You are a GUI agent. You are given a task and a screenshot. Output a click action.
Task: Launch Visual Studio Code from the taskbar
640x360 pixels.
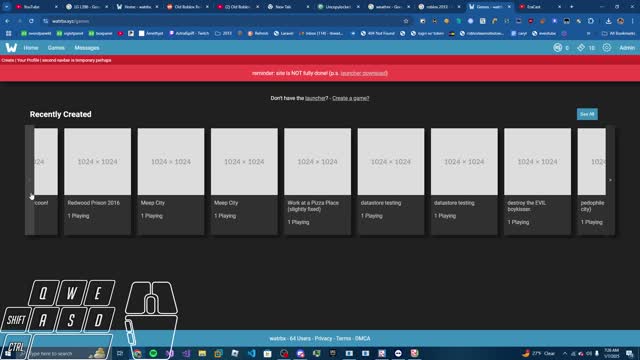pos(251,353)
